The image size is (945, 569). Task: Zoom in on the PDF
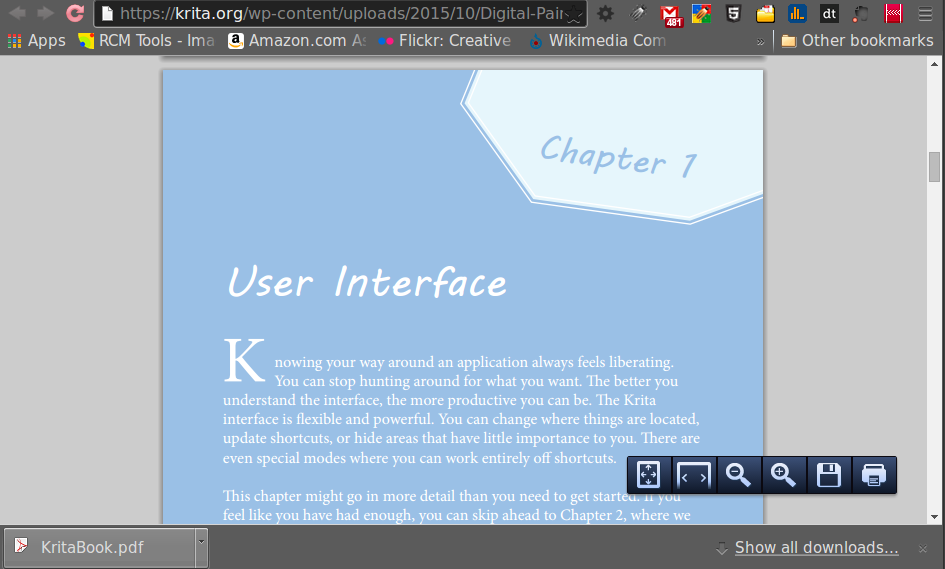coord(783,475)
